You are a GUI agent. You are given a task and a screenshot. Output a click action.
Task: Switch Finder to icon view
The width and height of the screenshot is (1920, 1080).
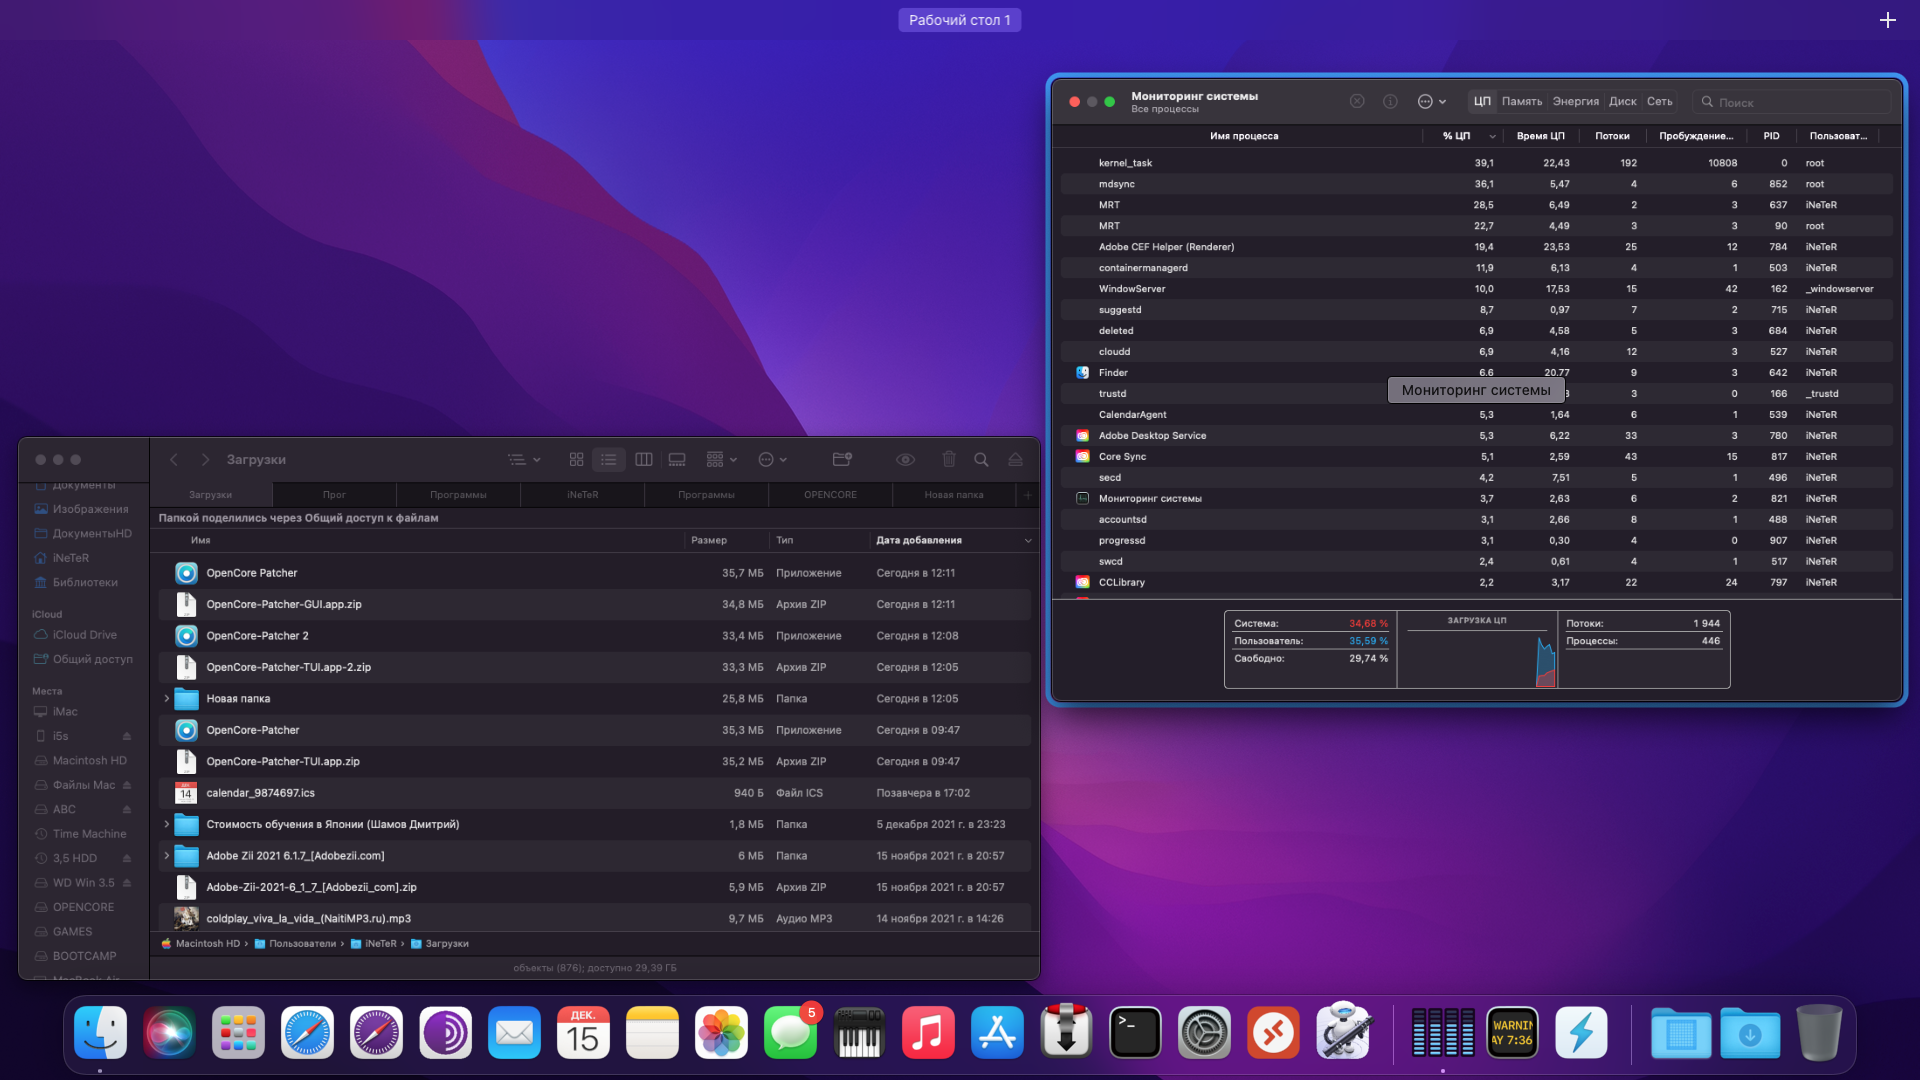click(x=576, y=460)
